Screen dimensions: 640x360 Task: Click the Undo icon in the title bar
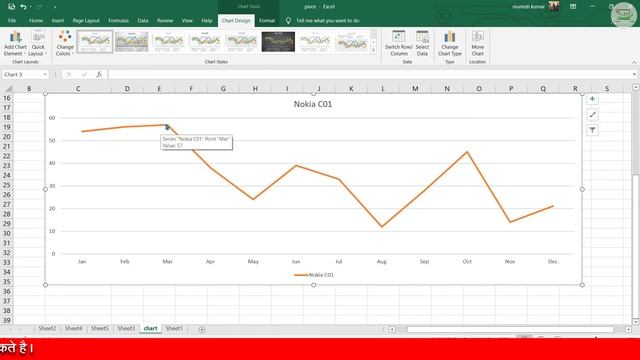click(x=23, y=7)
